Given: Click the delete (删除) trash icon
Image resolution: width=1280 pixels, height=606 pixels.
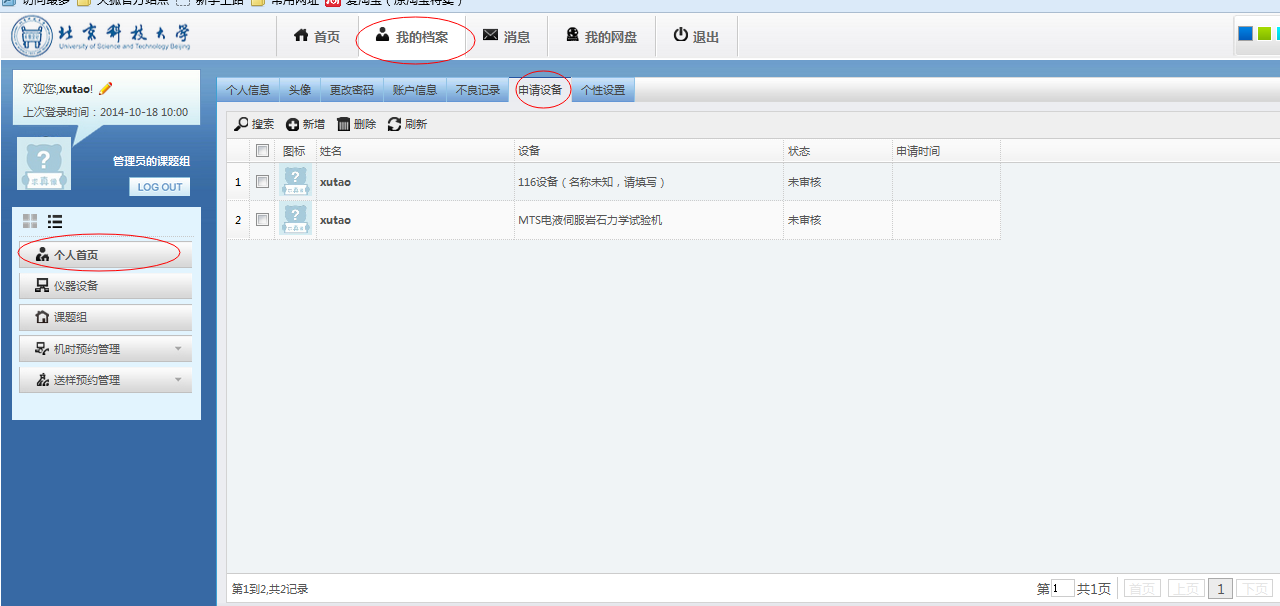Looking at the screenshot, I should [x=344, y=124].
